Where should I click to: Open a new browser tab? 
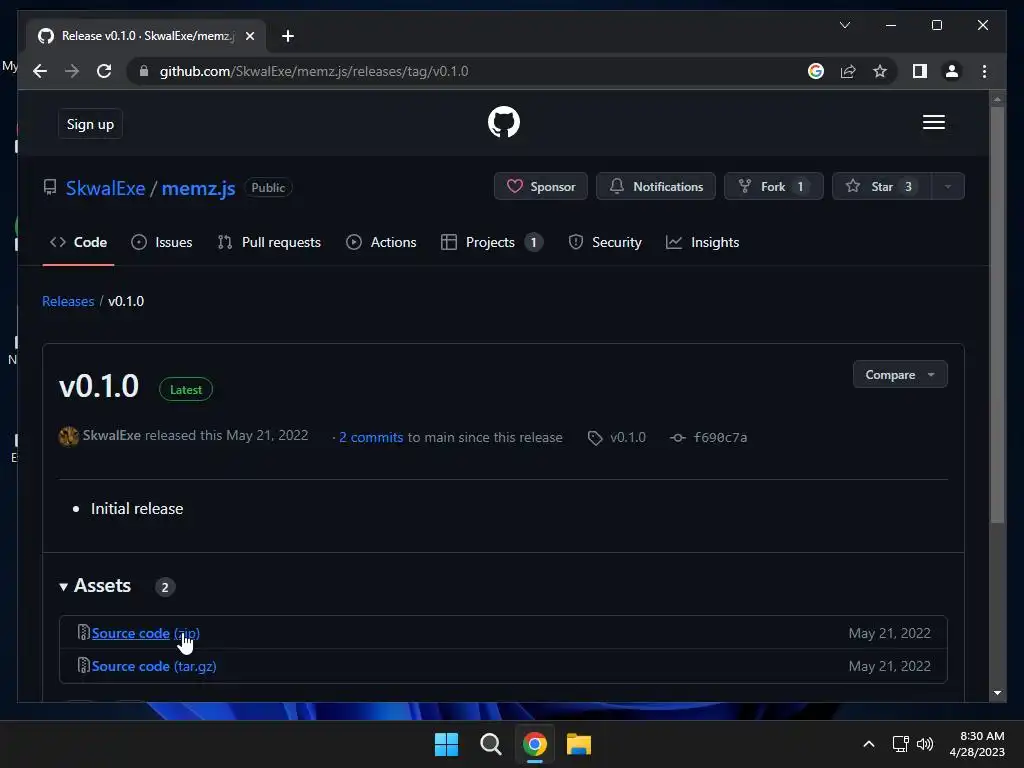click(287, 36)
